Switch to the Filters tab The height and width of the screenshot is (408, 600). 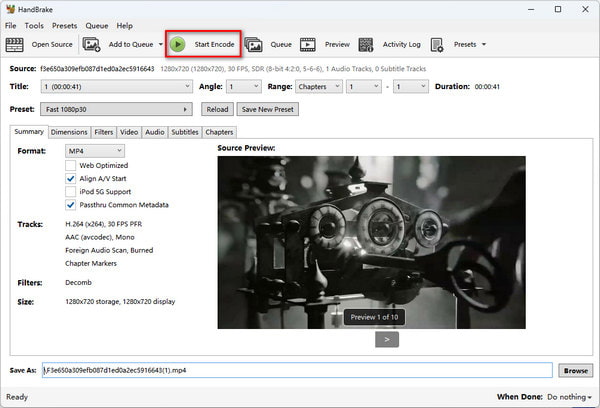click(x=104, y=132)
